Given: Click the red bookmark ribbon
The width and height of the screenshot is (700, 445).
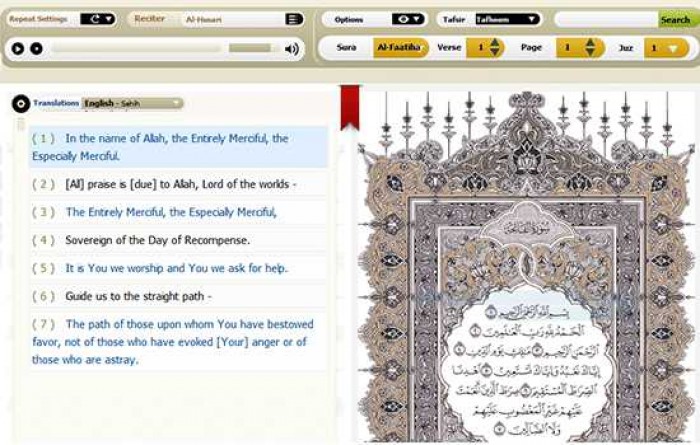Looking at the screenshot, I should 350,107.
